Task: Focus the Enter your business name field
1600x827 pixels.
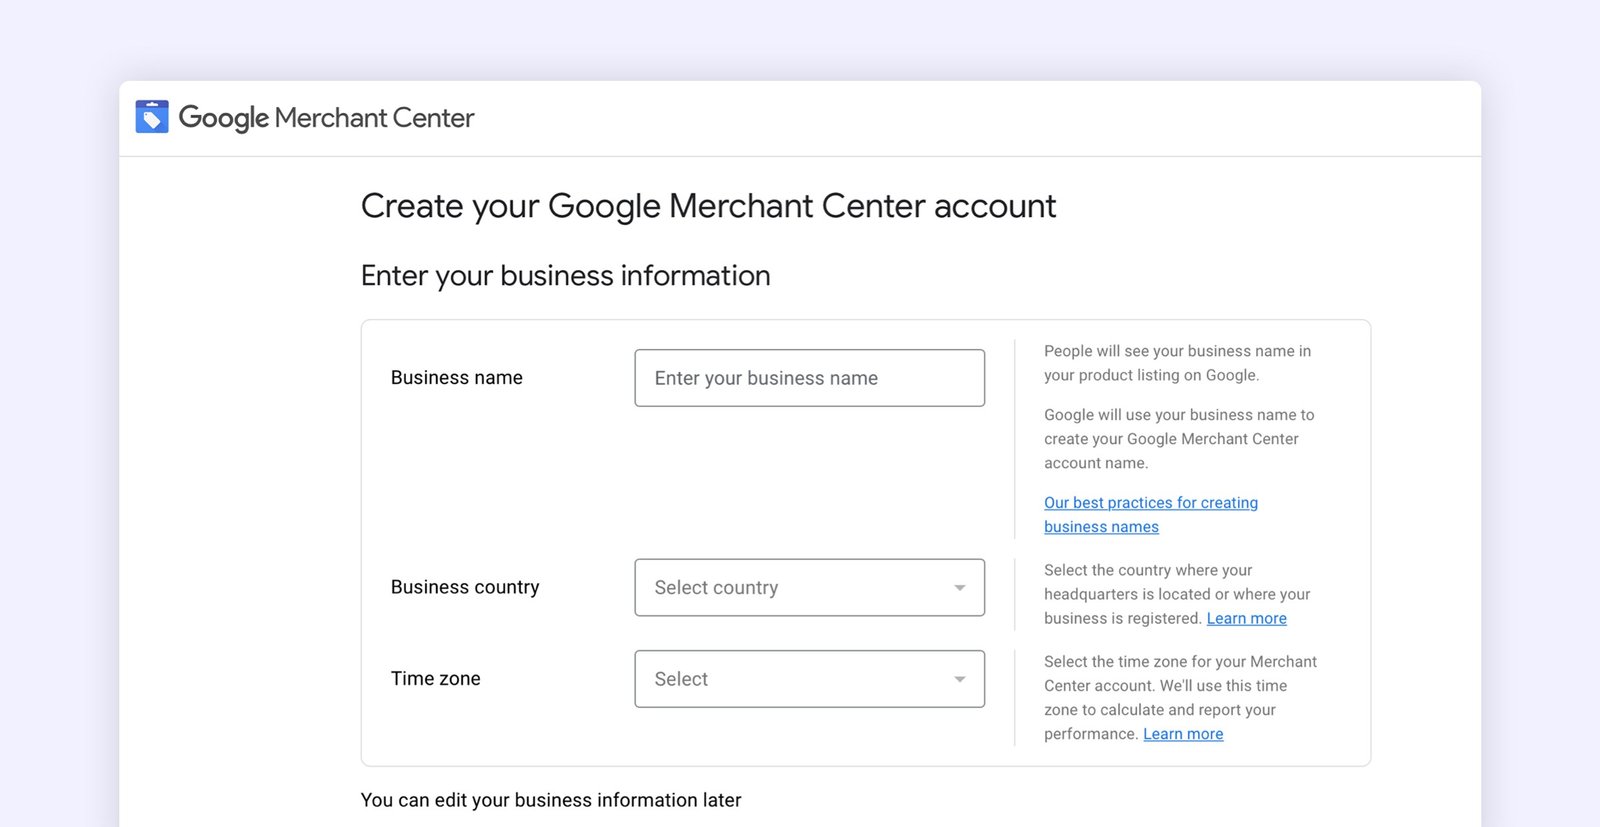Action: [809, 378]
